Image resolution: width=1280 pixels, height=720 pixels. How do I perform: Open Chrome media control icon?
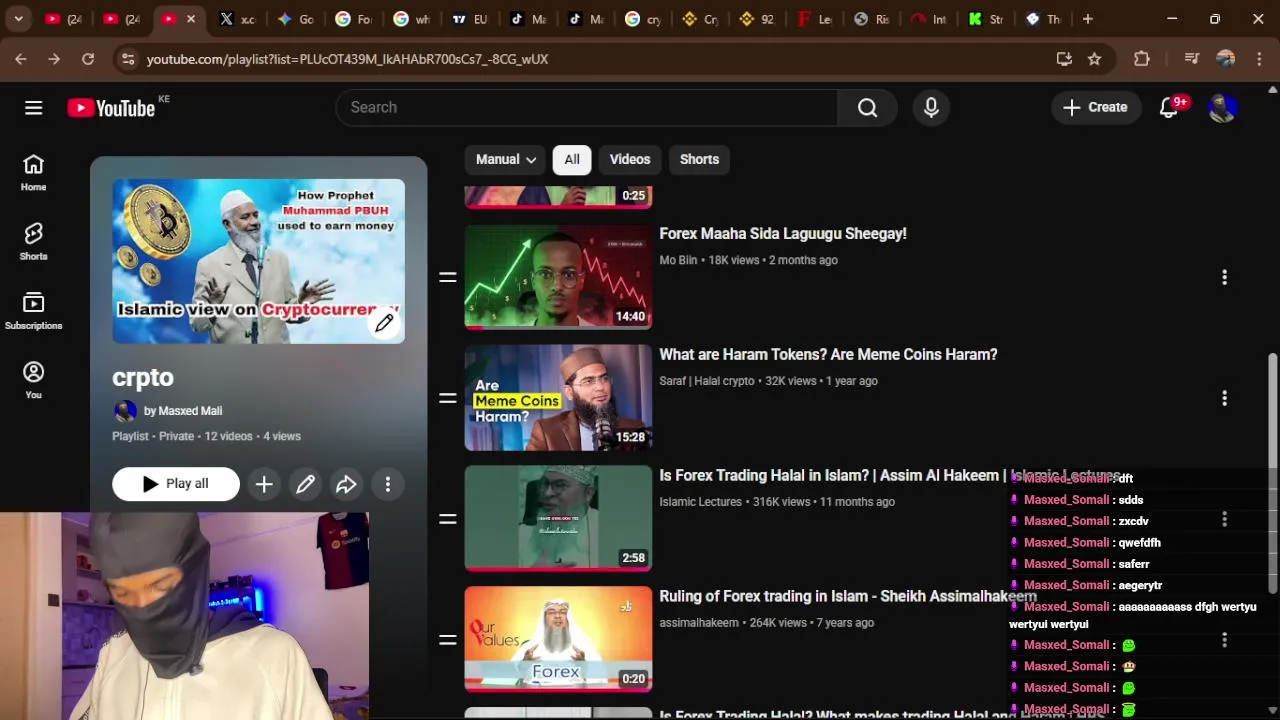tap(1191, 59)
